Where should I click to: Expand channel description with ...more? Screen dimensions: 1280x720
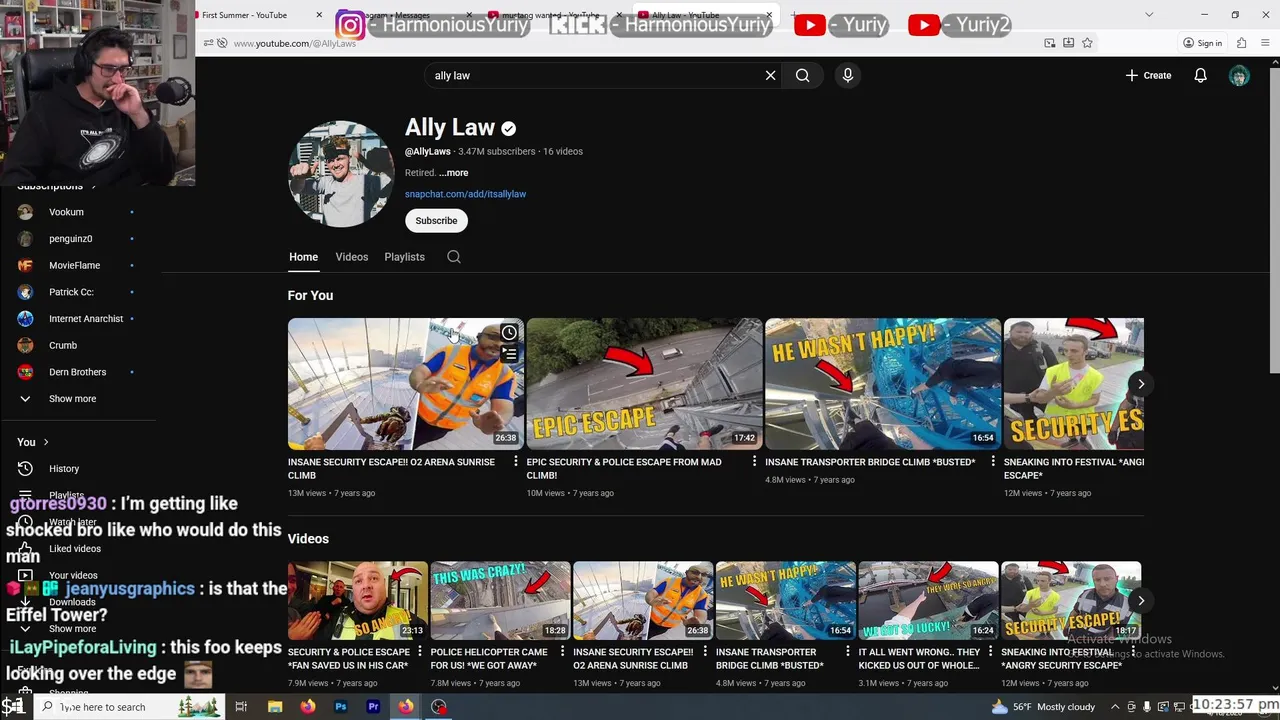453,173
